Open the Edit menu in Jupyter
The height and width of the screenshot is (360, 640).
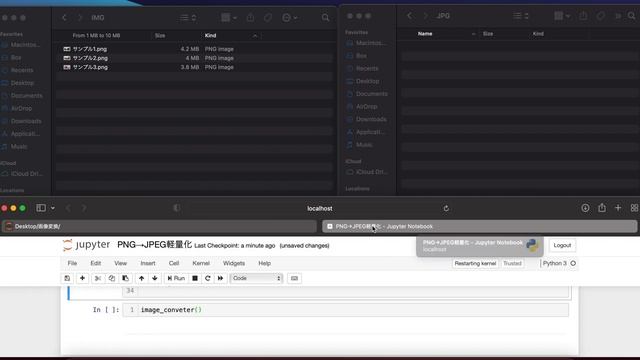[x=96, y=263]
